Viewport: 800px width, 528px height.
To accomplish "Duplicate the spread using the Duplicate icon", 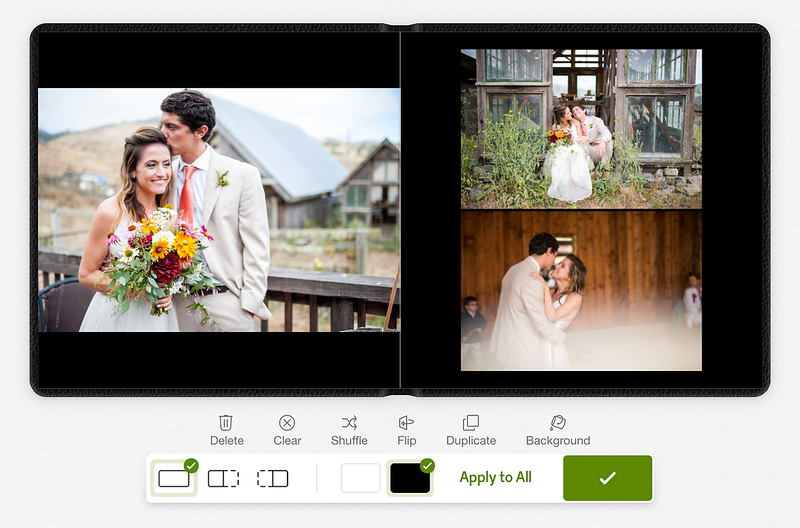I will click(471, 423).
